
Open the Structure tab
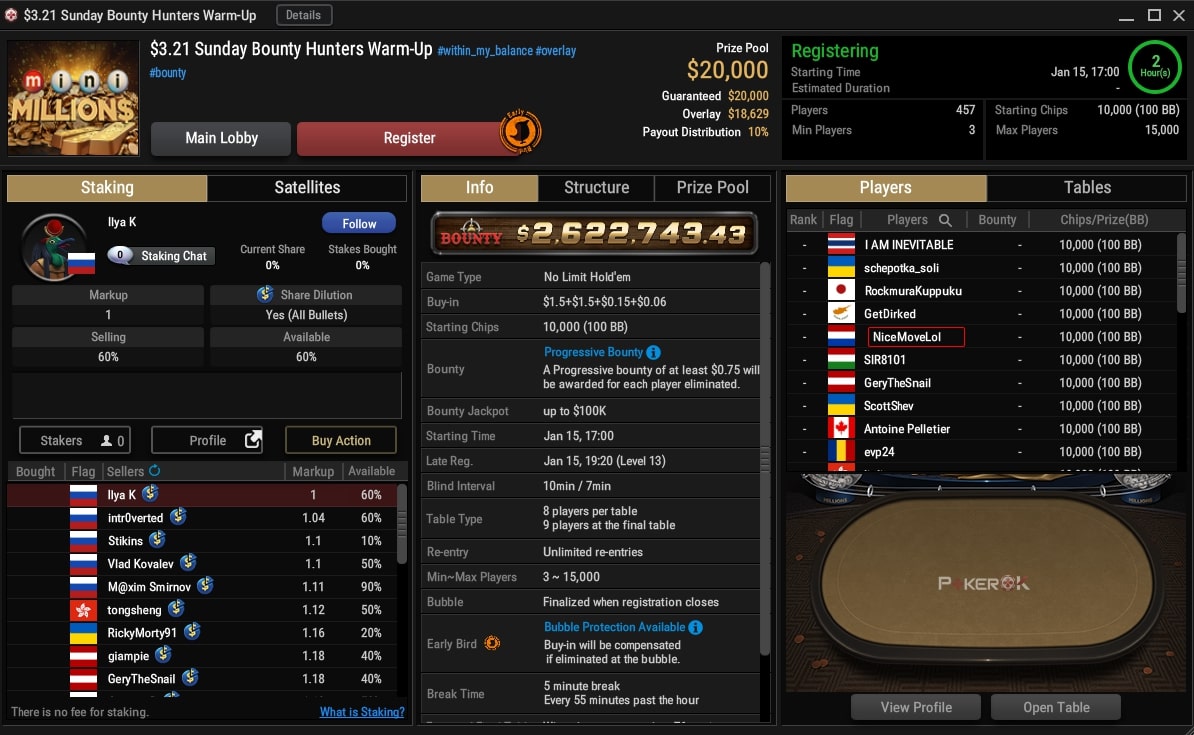[596, 187]
